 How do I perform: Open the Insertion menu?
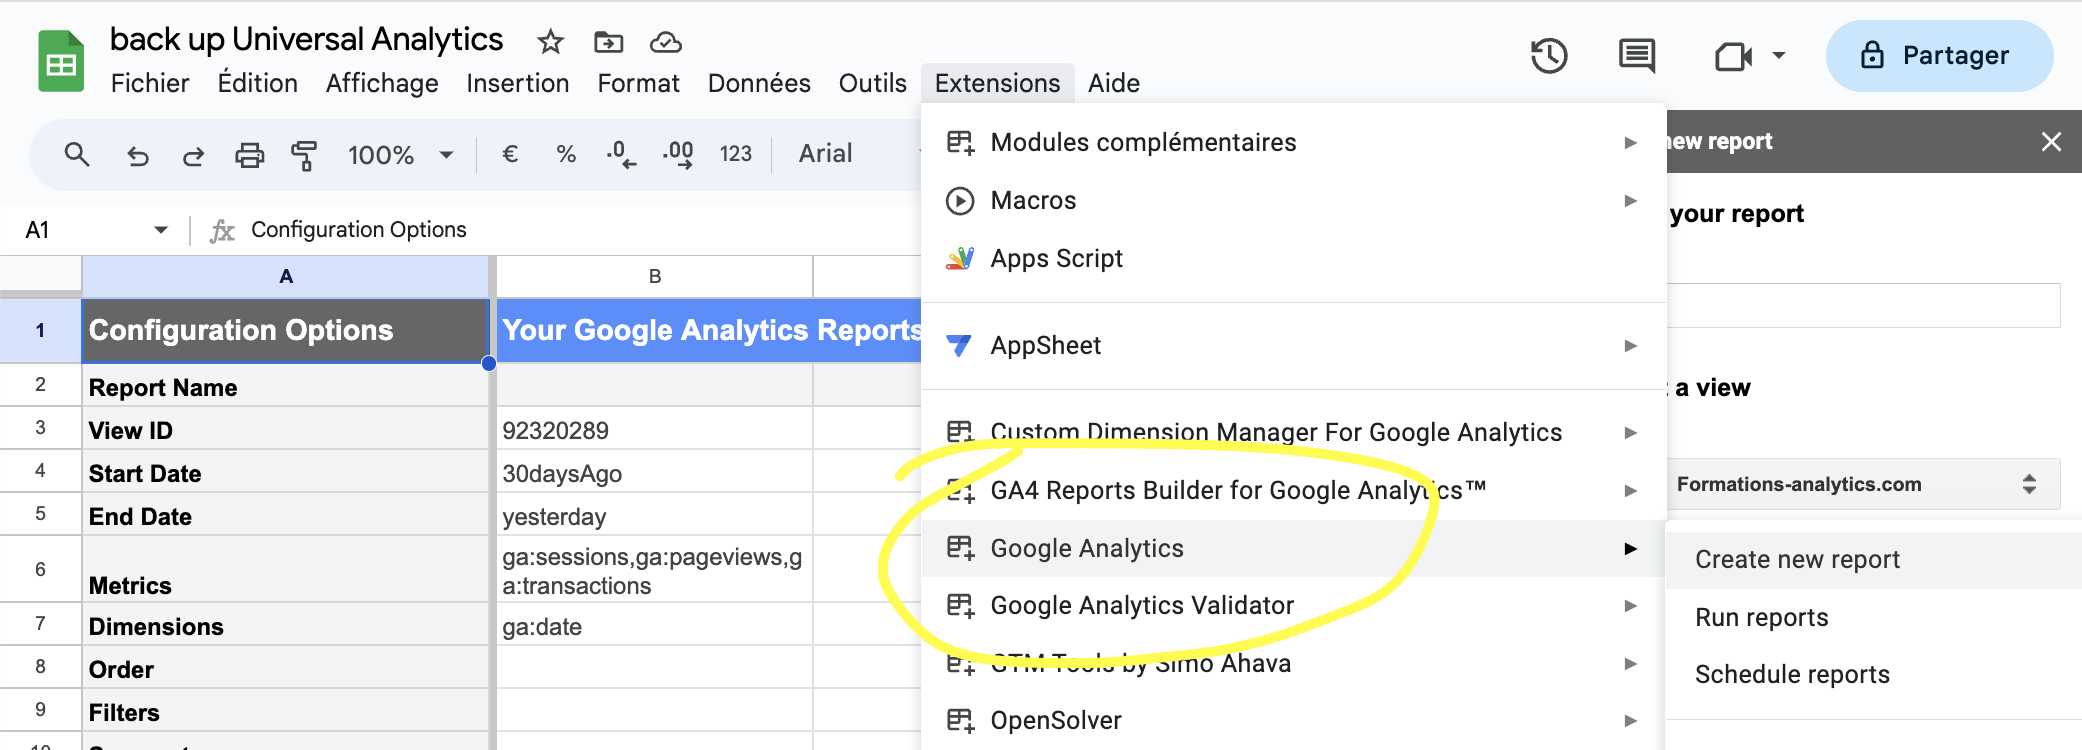tap(518, 83)
